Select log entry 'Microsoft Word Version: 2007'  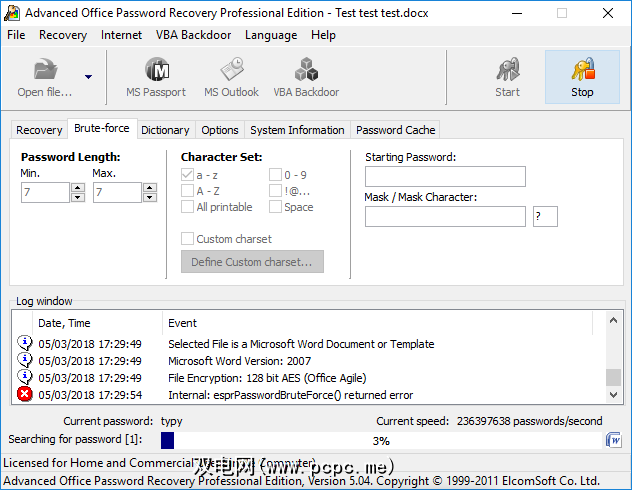point(239,361)
